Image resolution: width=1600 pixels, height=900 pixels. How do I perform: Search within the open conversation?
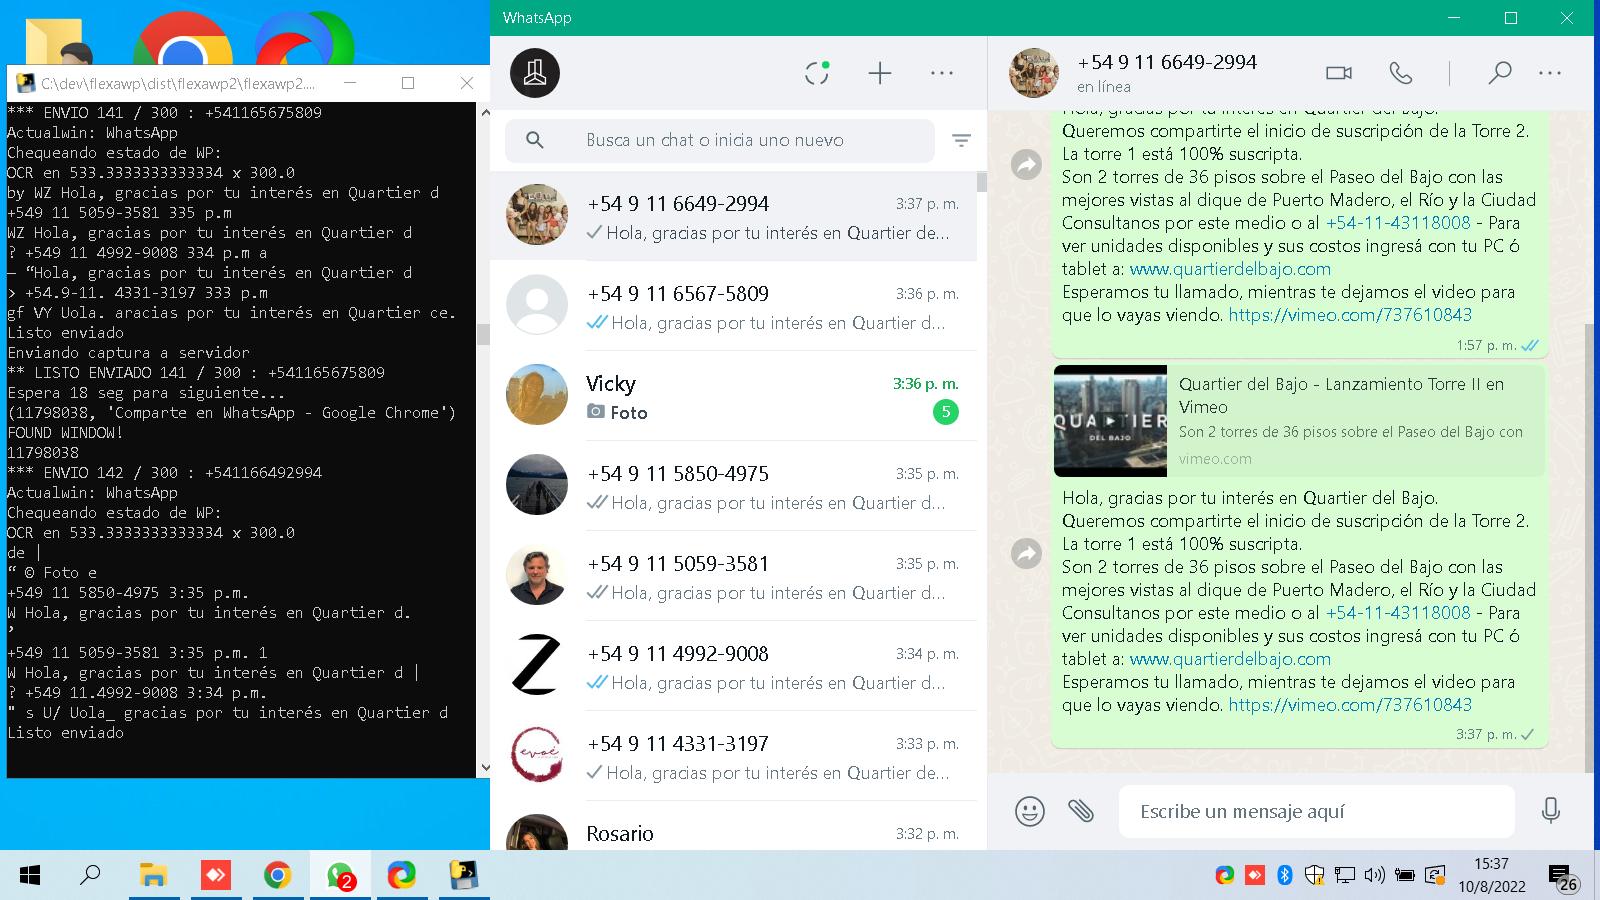pos(1499,73)
